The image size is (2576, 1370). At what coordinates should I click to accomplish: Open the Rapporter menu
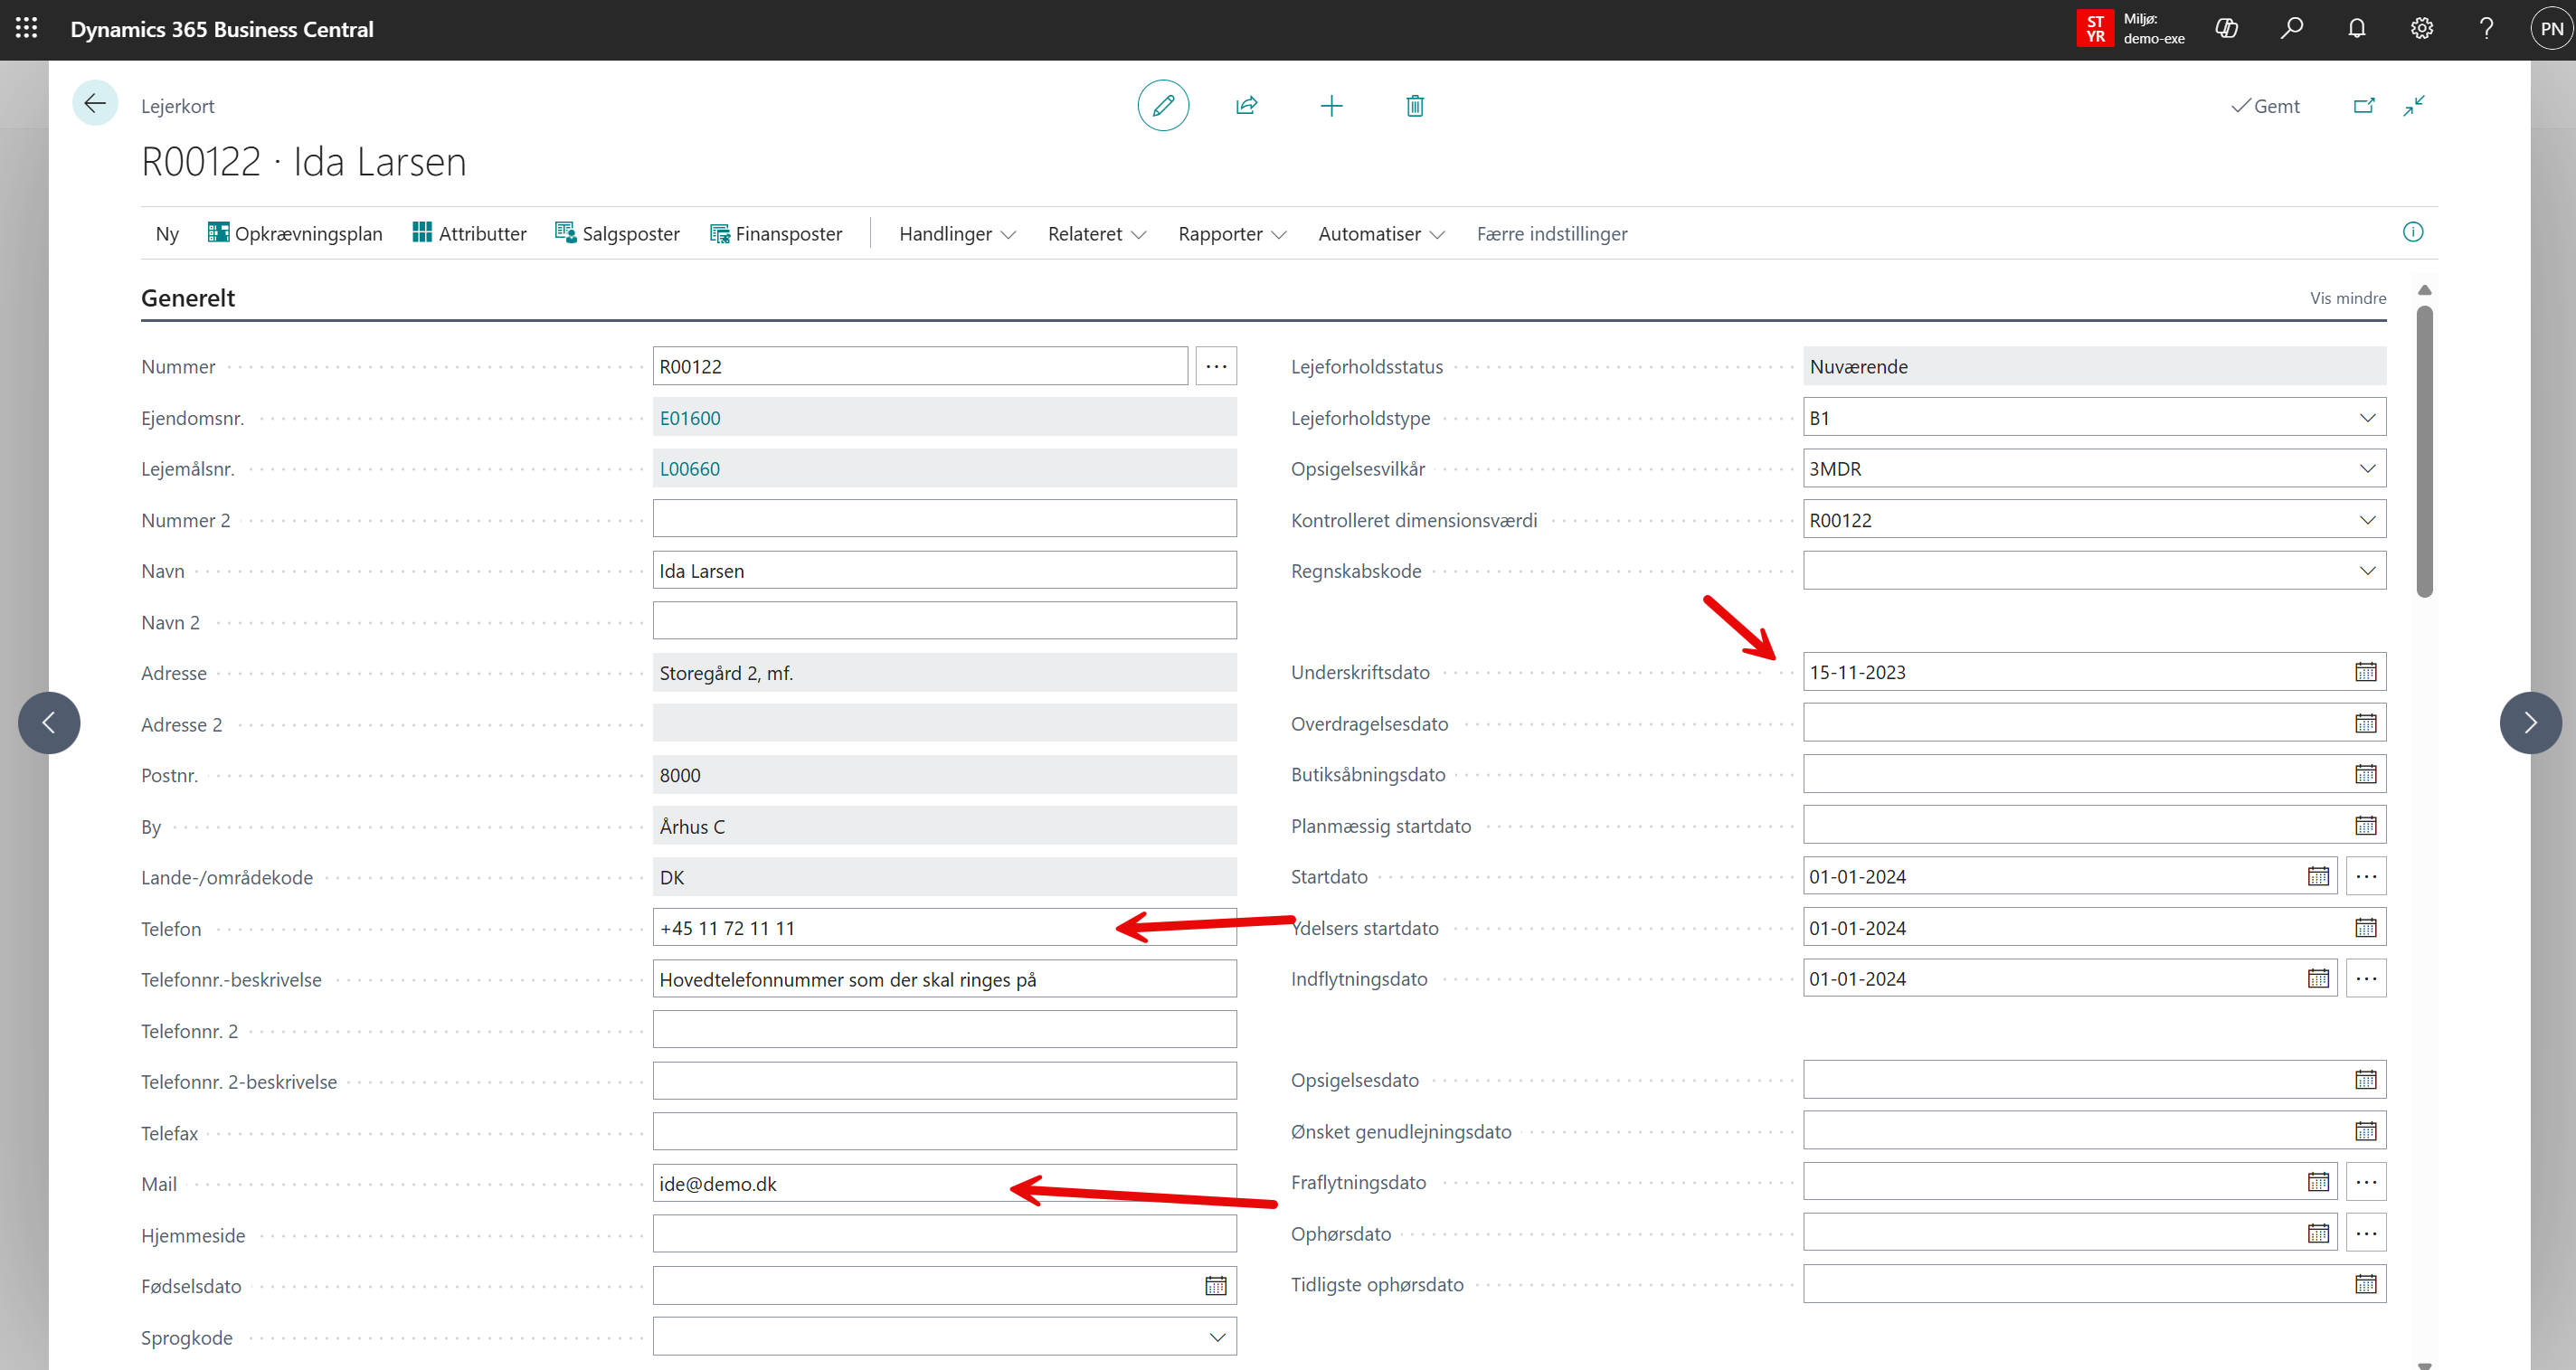(x=1231, y=234)
